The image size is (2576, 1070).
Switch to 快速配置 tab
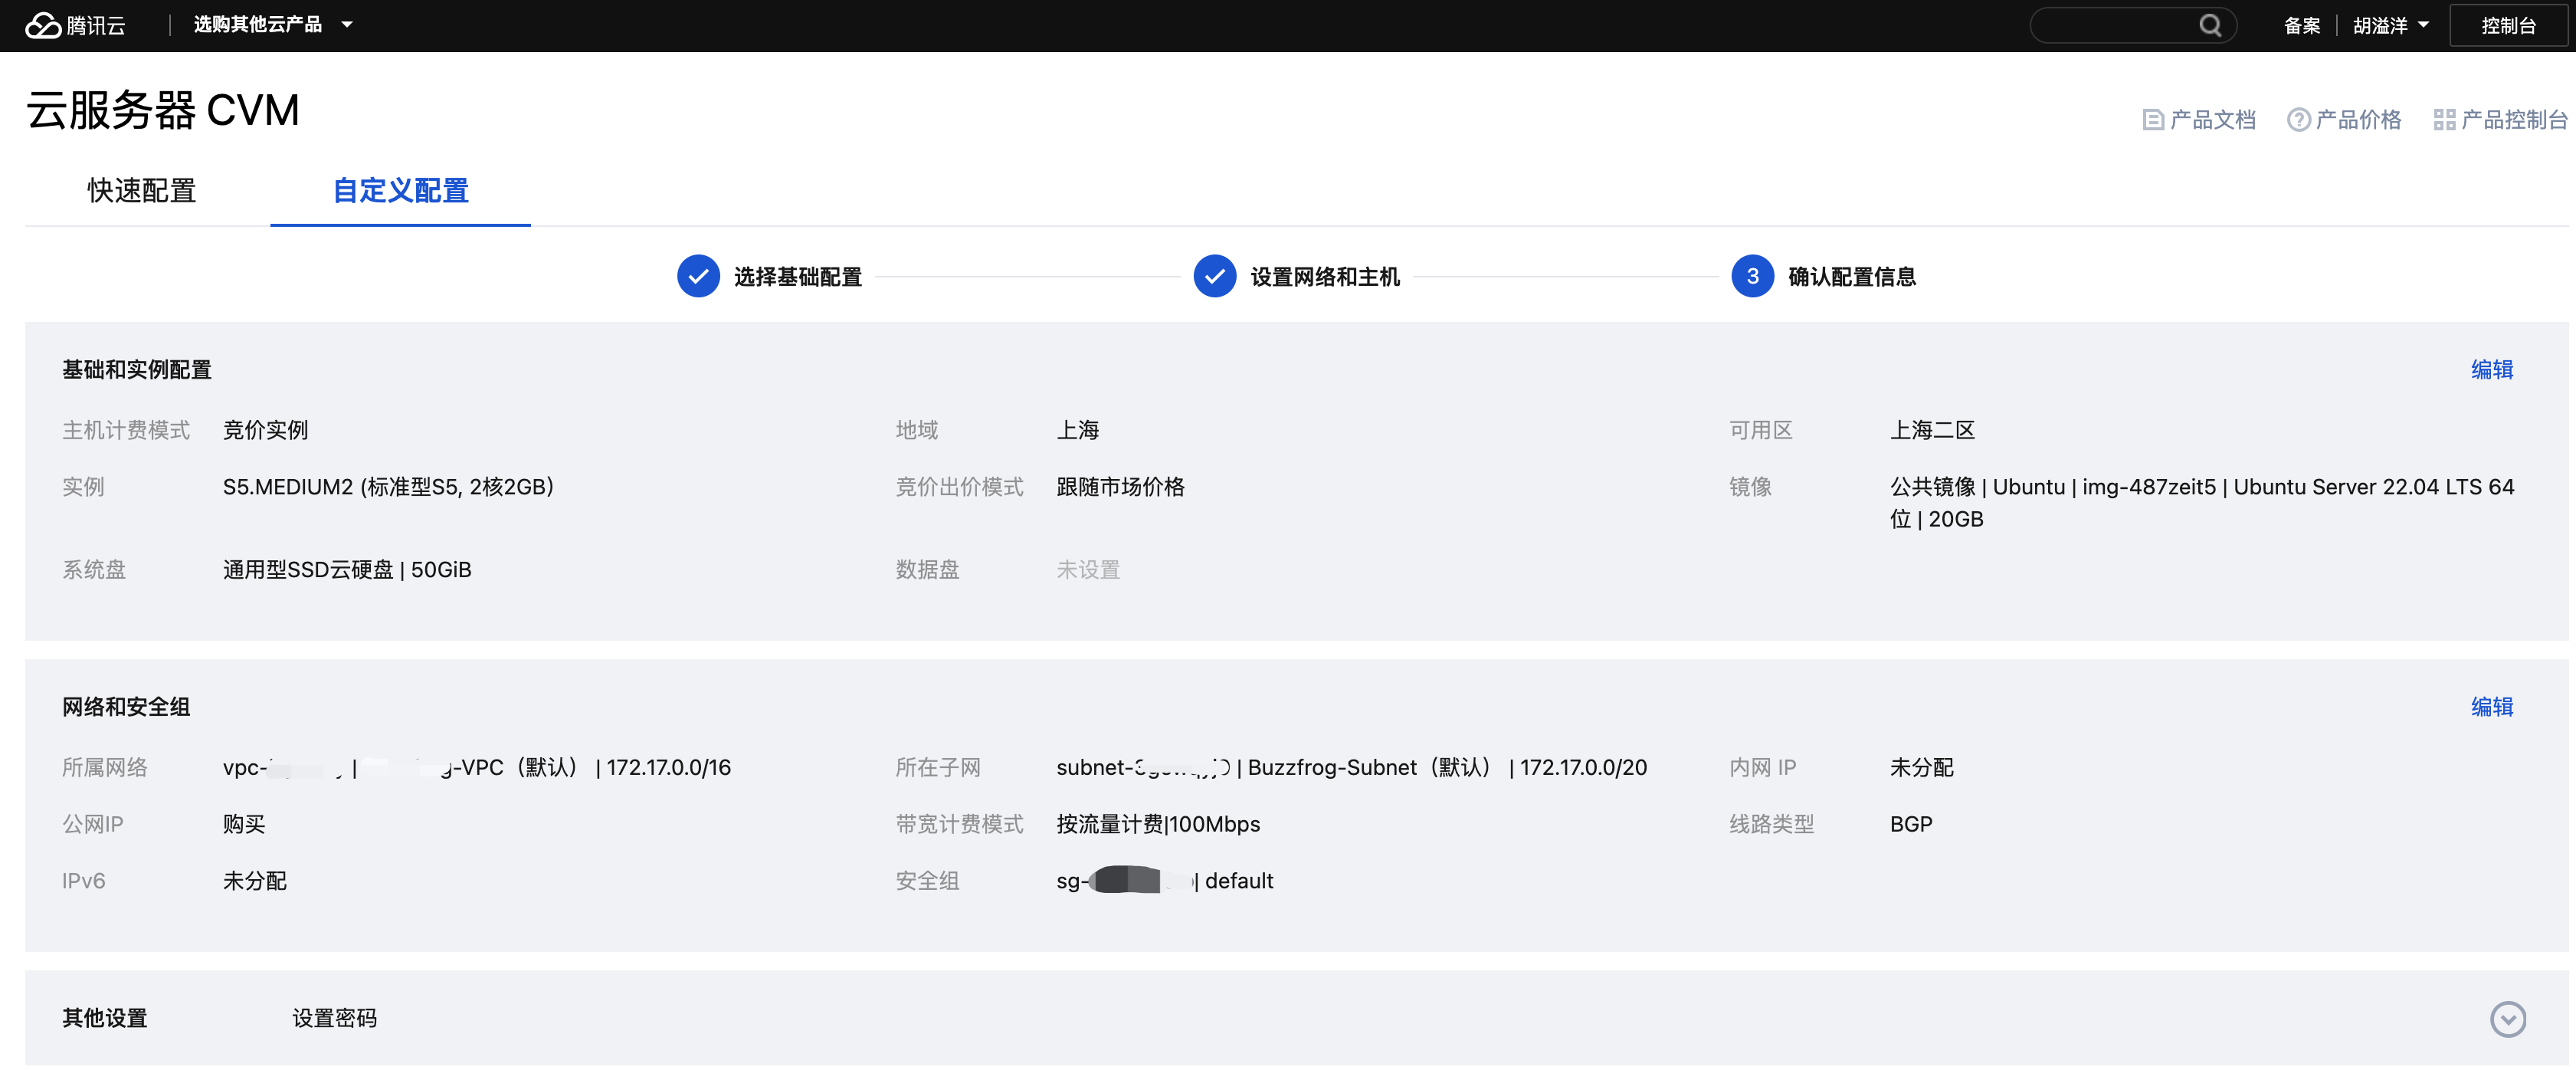(x=142, y=190)
